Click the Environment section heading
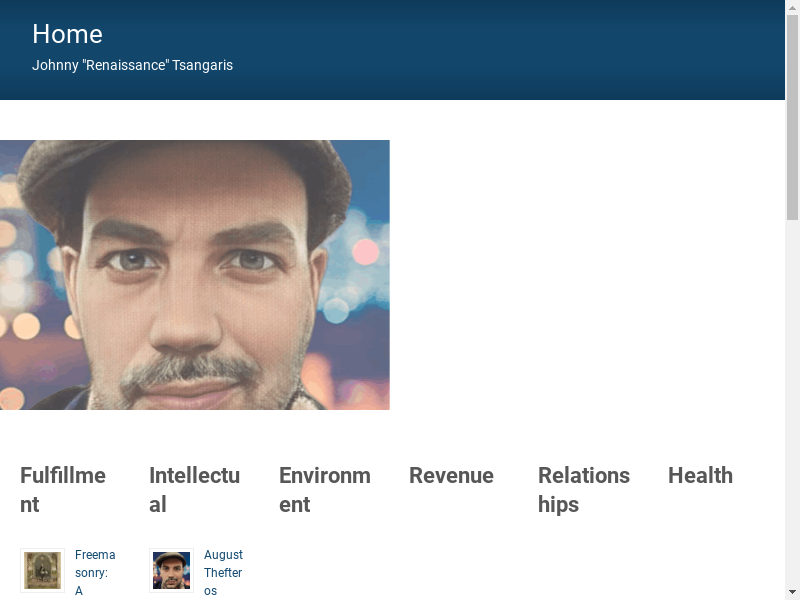 (x=324, y=489)
